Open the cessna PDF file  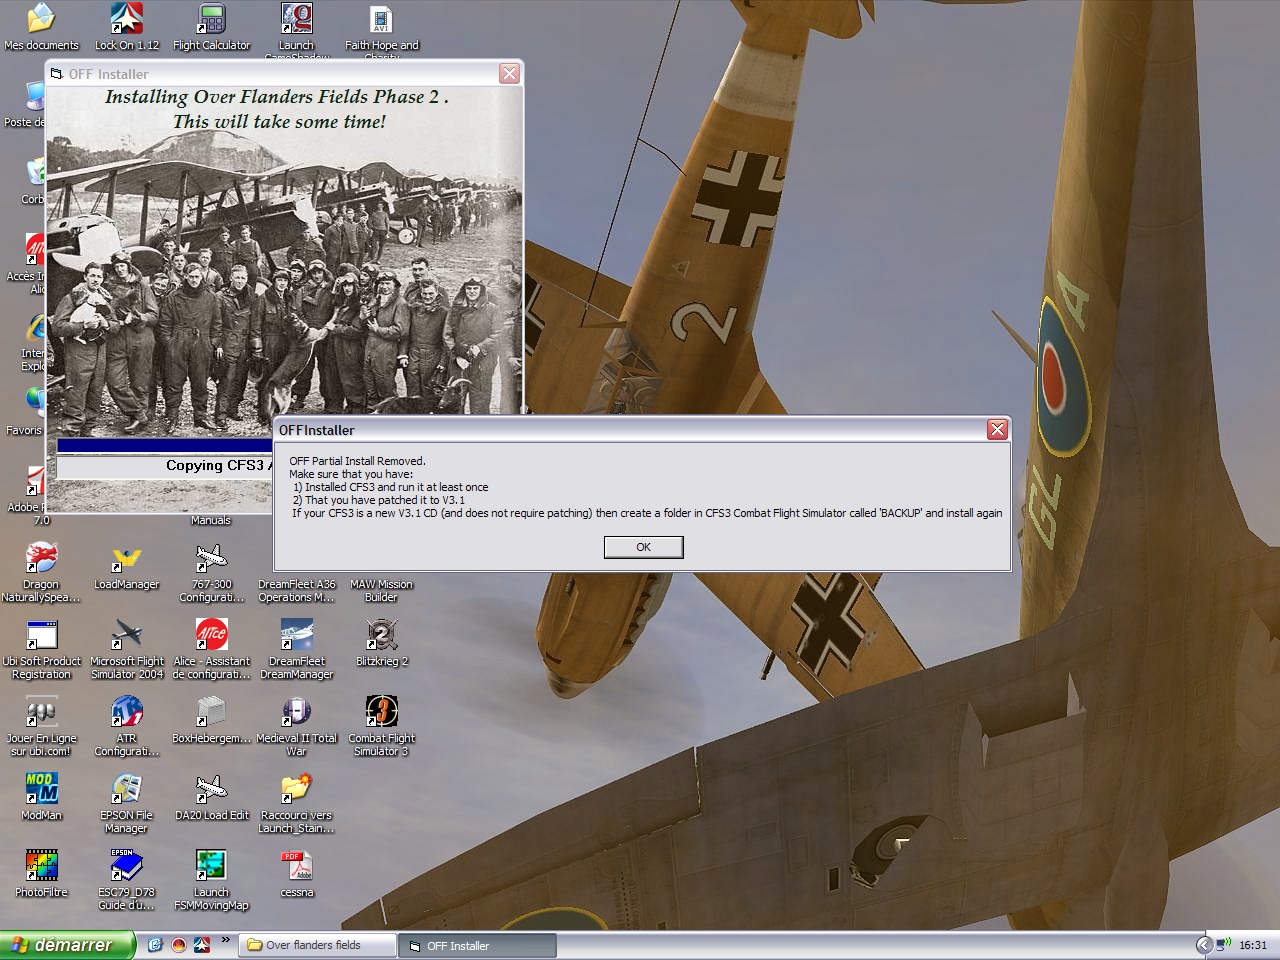click(296, 866)
